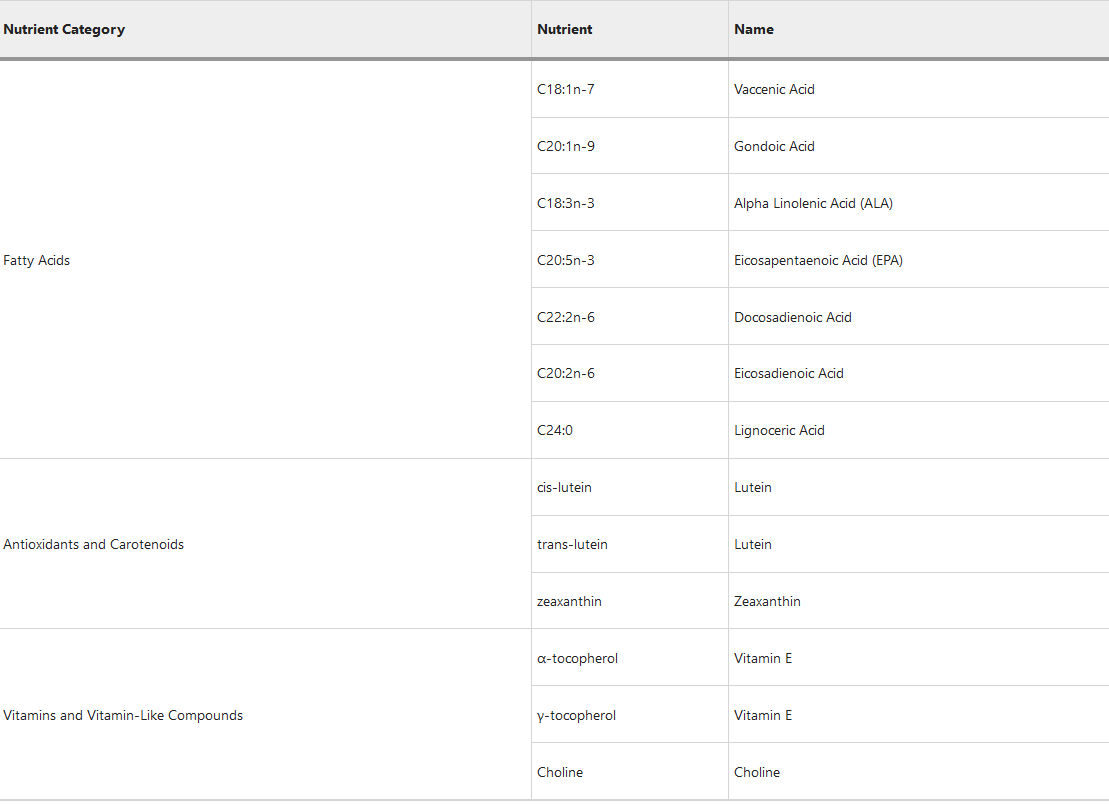
Task: Click the Vaccenic Acid name cell
Action: click(x=919, y=89)
